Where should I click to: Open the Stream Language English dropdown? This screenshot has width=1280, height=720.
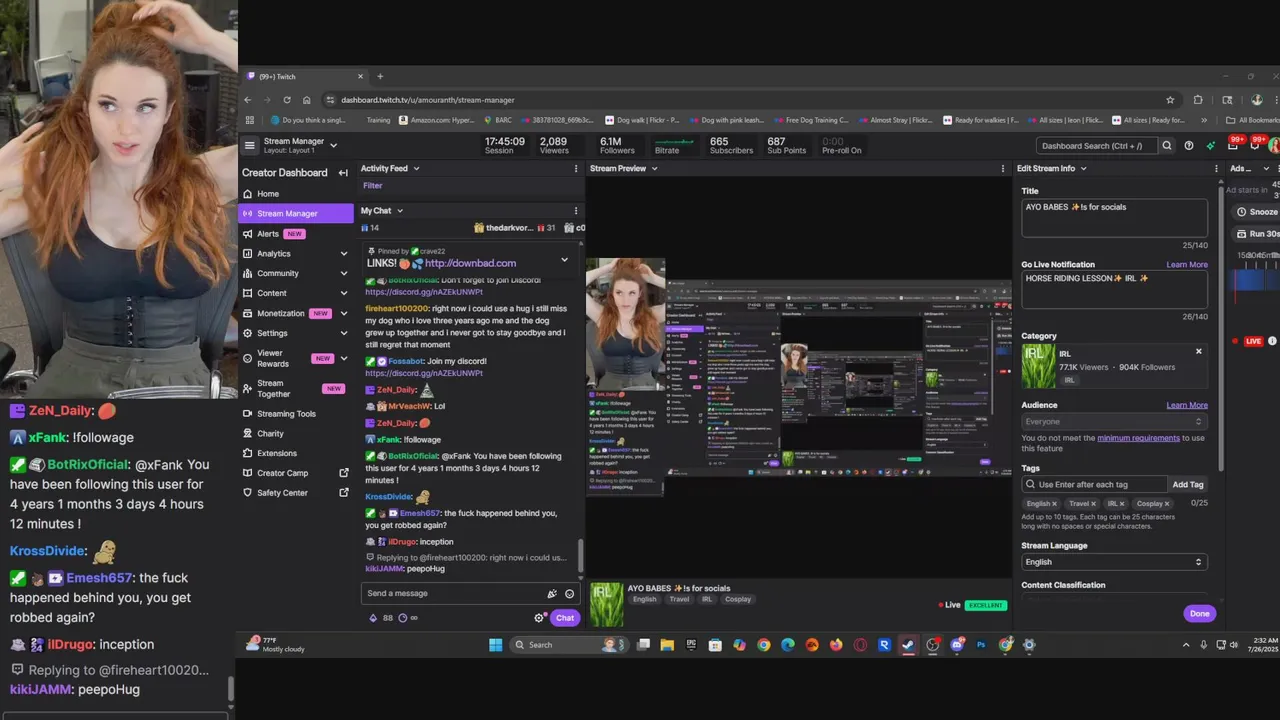click(1114, 562)
